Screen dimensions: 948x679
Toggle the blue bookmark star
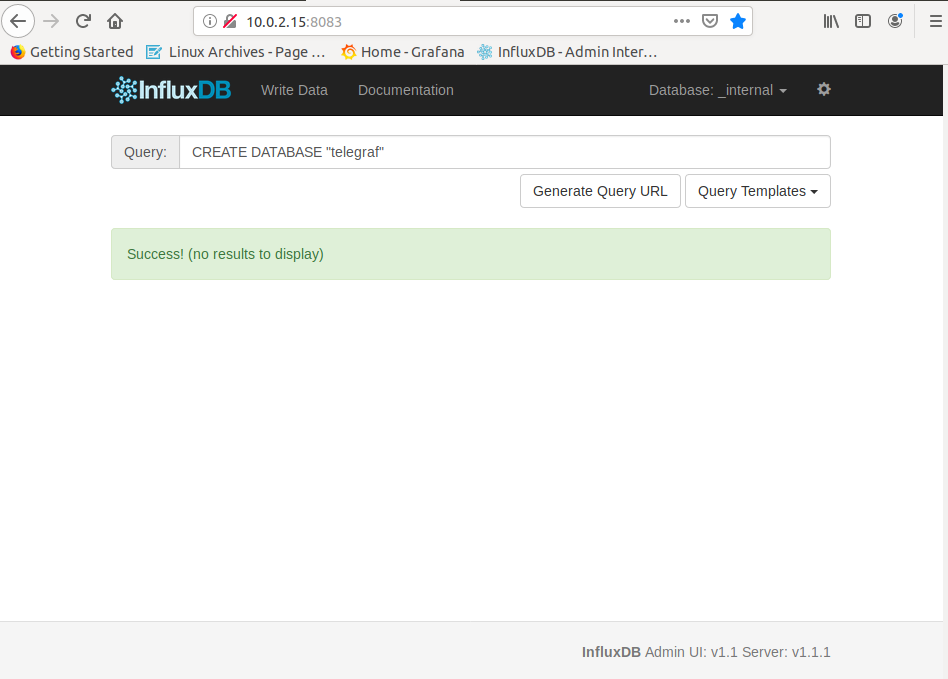tap(738, 21)
